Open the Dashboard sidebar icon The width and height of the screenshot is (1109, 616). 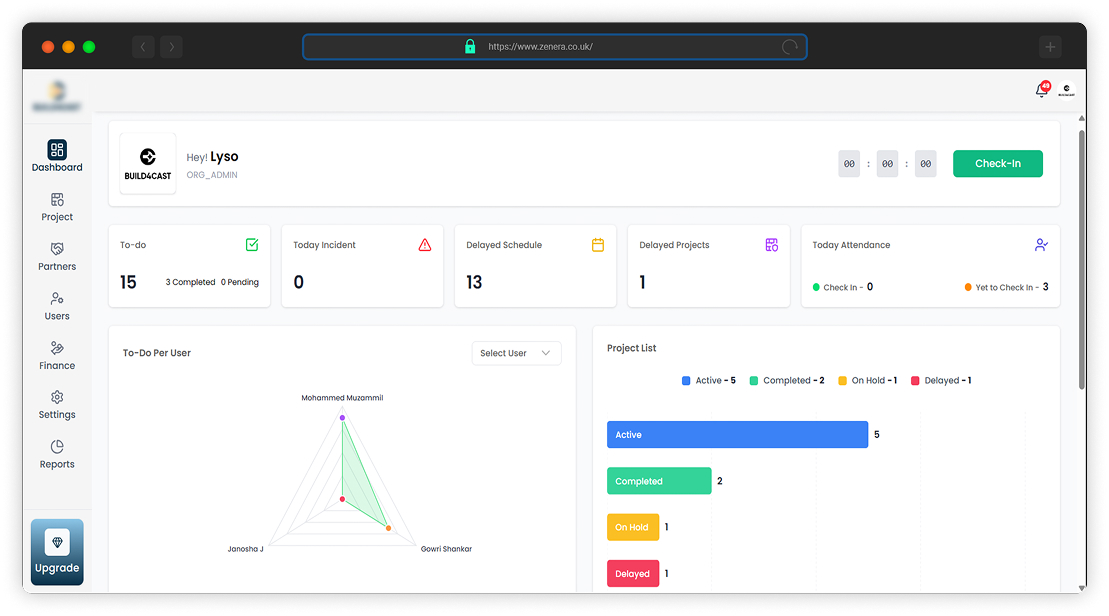point(57,149)
